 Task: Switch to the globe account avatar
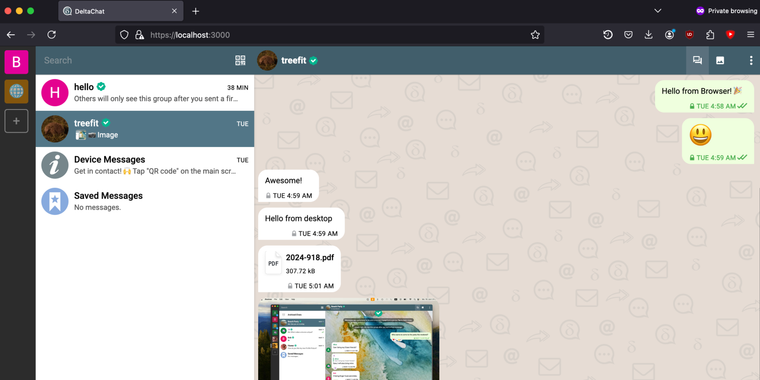[x=16, y=91]
